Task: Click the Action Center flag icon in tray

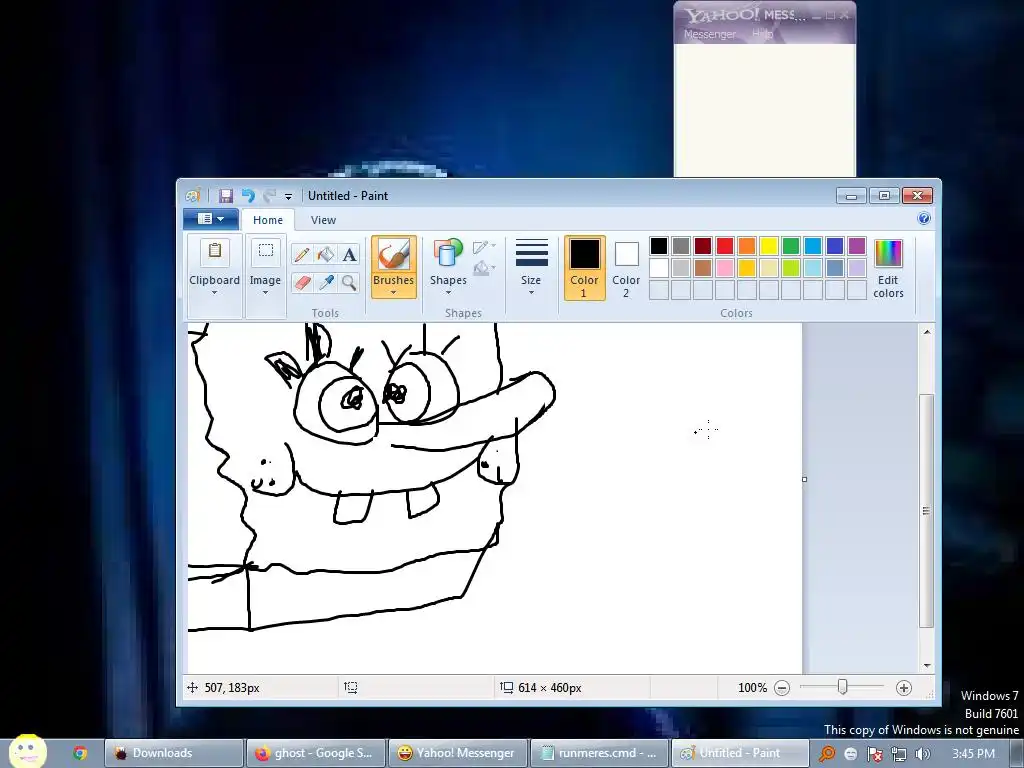Action: pos(874,754)
